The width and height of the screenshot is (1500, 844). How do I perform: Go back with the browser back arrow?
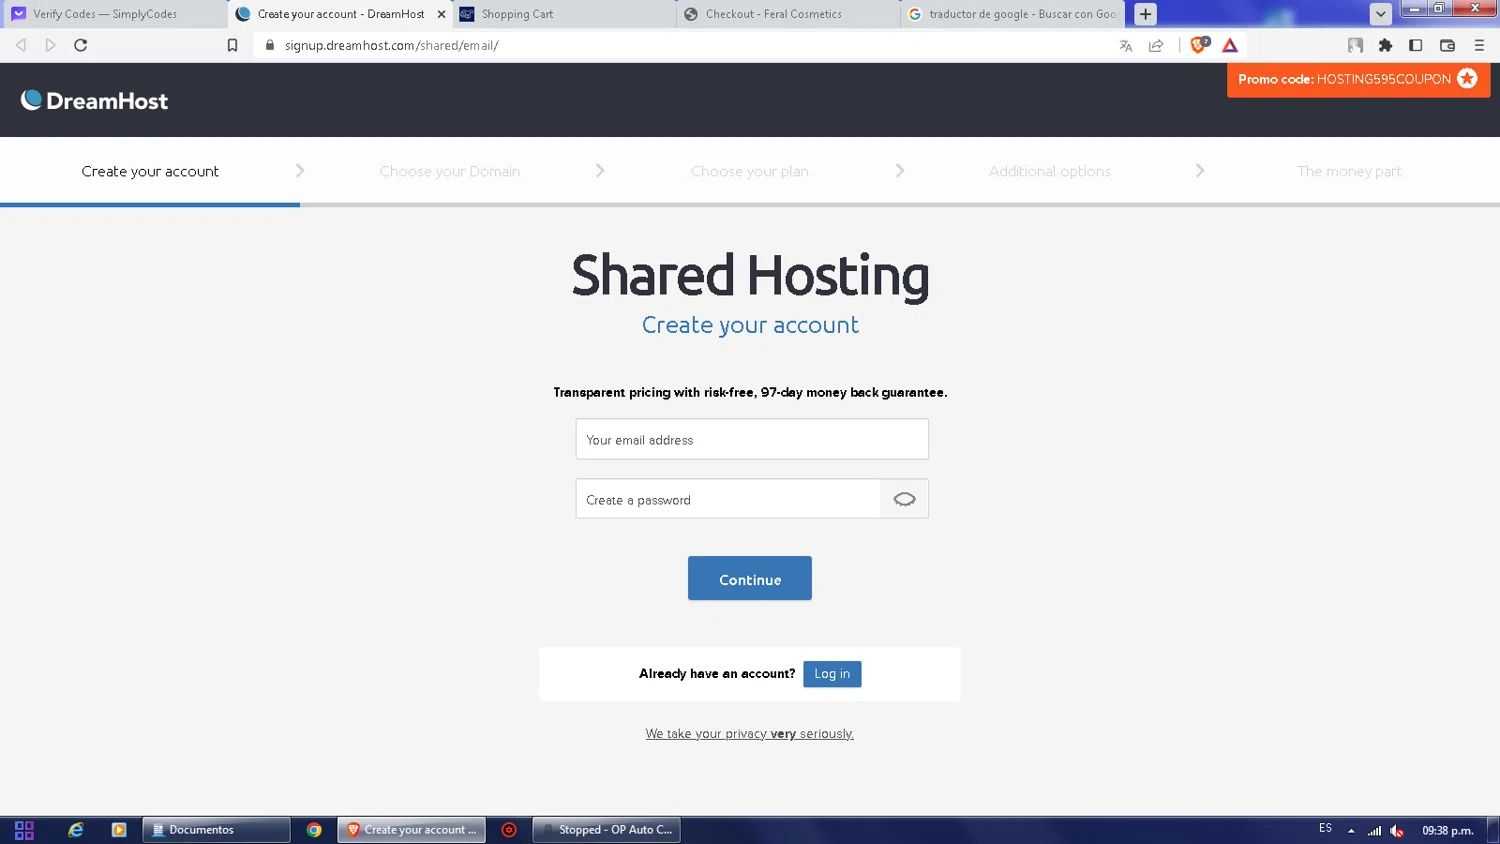coord(21,45)
